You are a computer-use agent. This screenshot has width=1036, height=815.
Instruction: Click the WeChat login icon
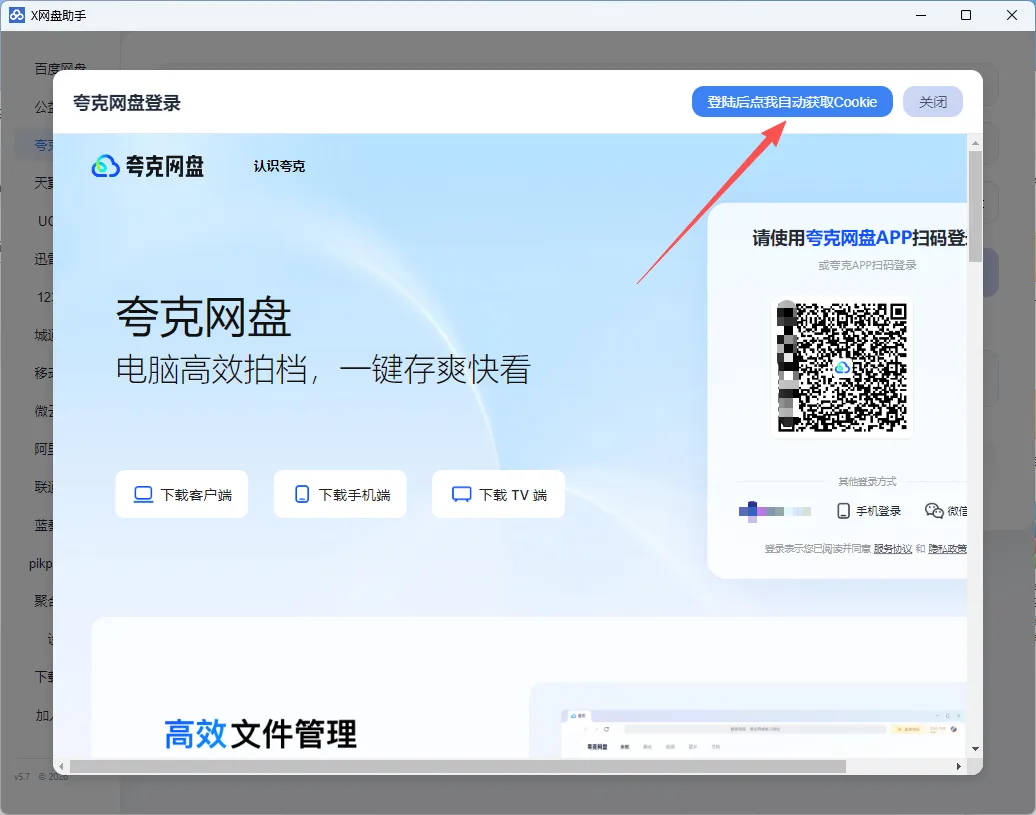tap(934, 511)
